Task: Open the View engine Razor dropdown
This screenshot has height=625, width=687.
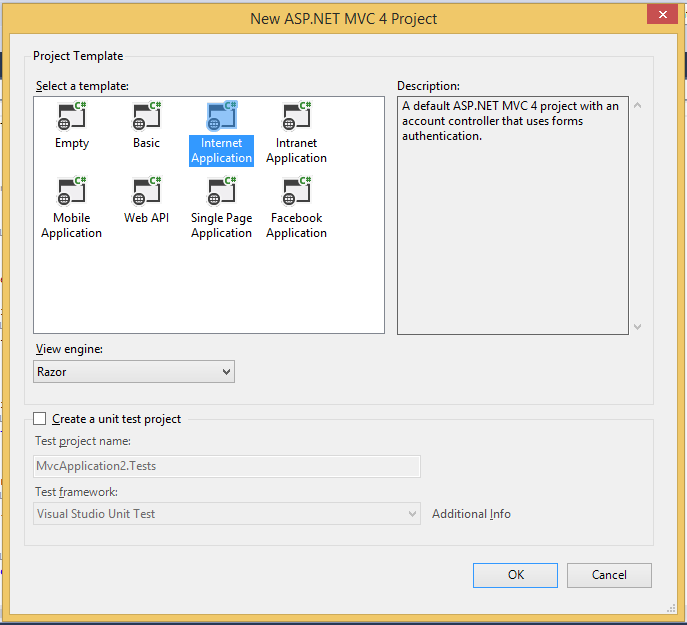Action: [x=134, y=372]
